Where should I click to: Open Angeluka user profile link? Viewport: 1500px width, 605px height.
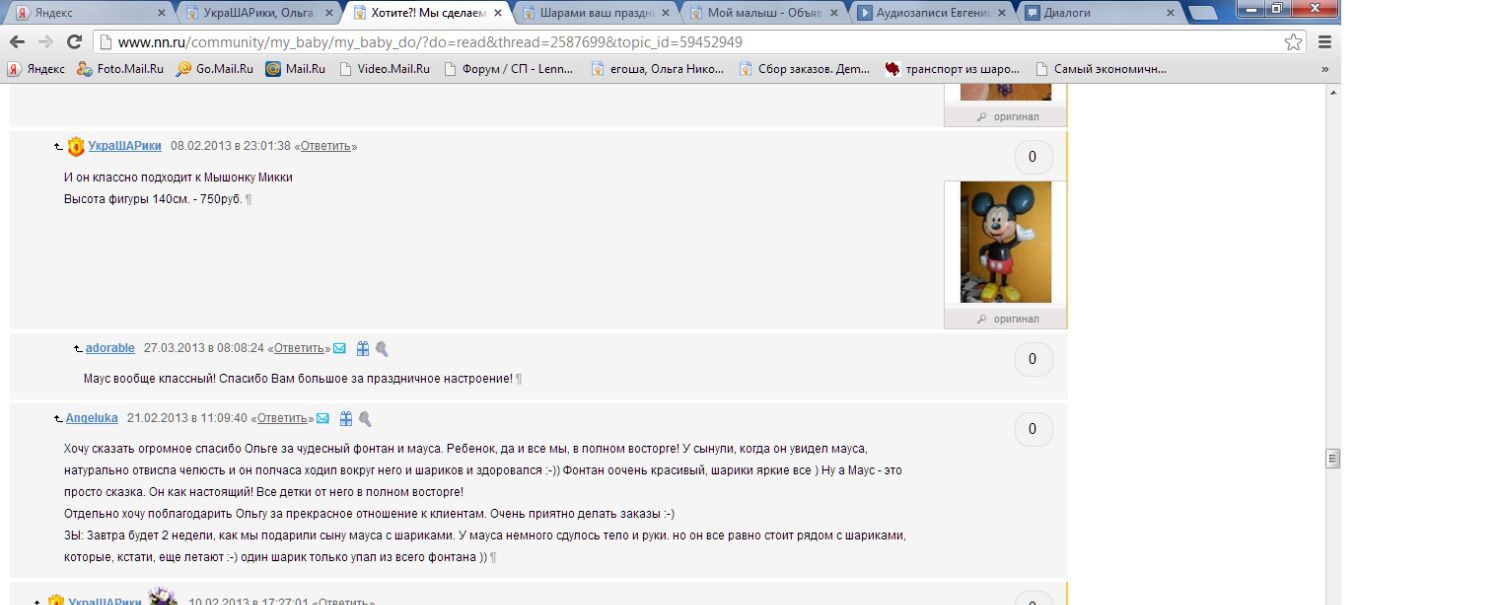point(92,418)
